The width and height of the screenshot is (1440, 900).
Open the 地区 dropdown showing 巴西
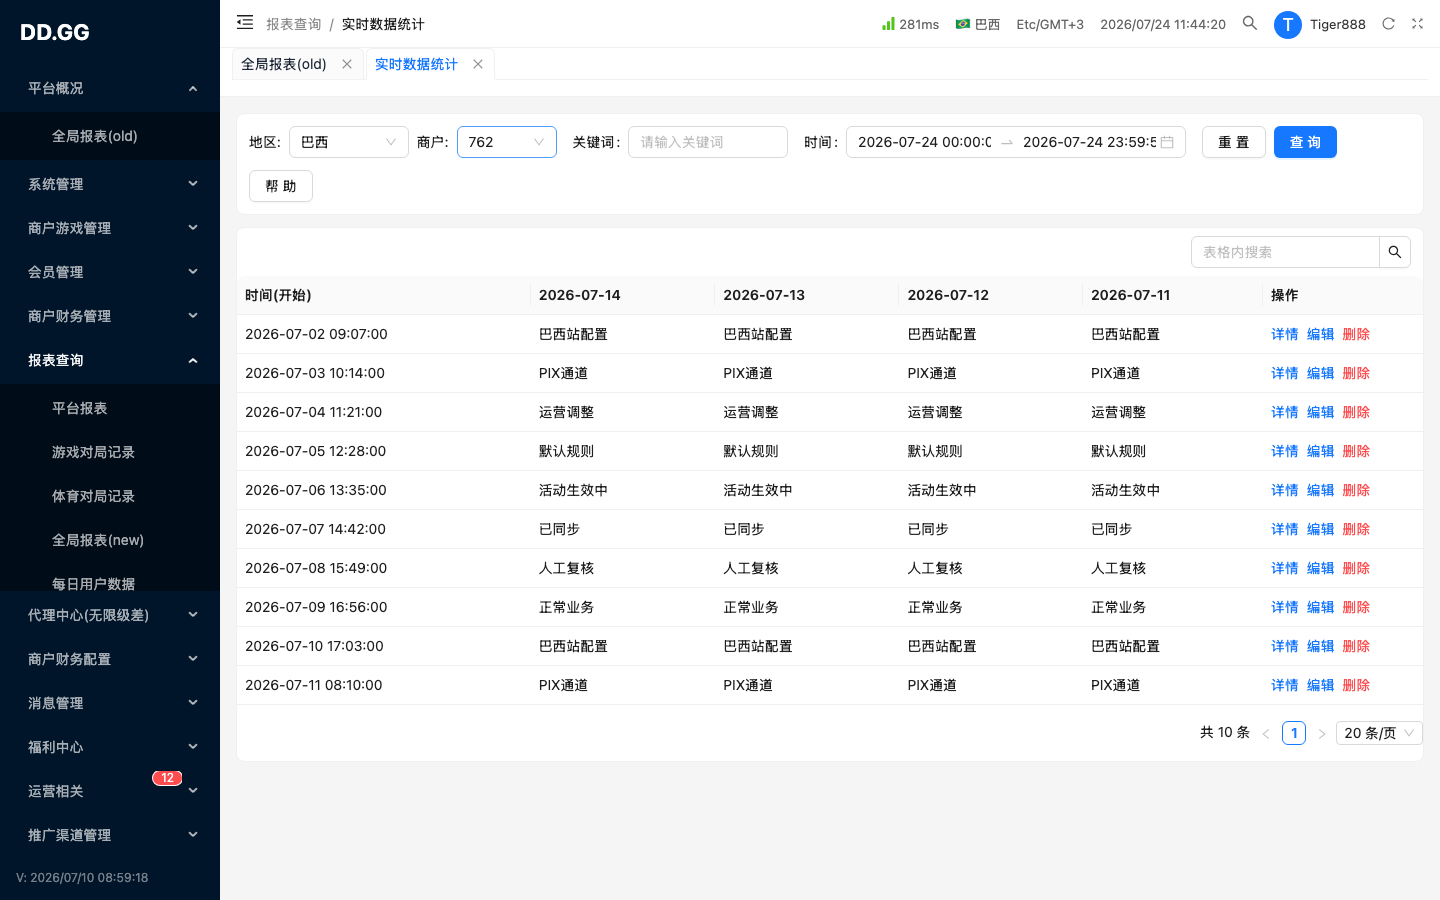click(x=349, y=142)
